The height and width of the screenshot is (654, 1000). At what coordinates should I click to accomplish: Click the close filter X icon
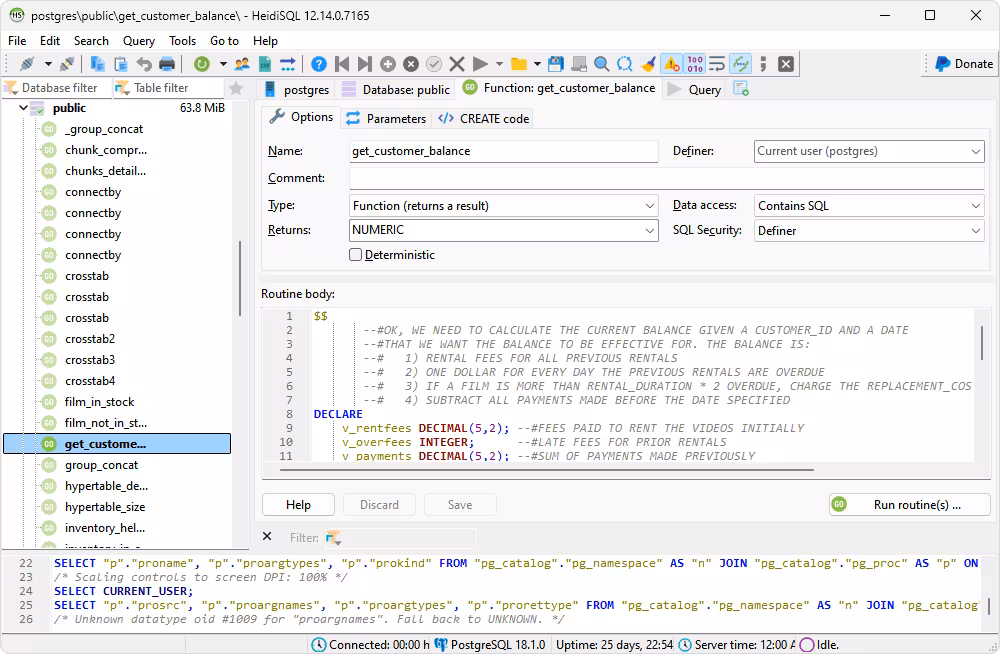pyautogui.click(x=267, y=537)
